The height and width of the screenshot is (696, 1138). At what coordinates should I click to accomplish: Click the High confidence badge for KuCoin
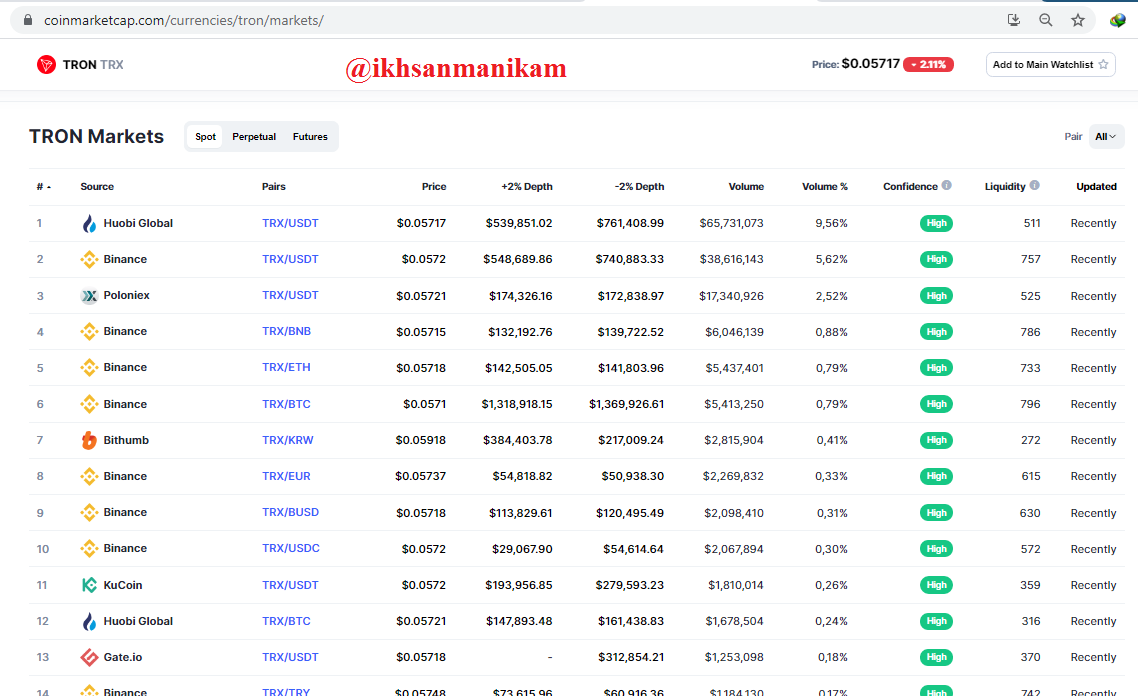[936, 585]
